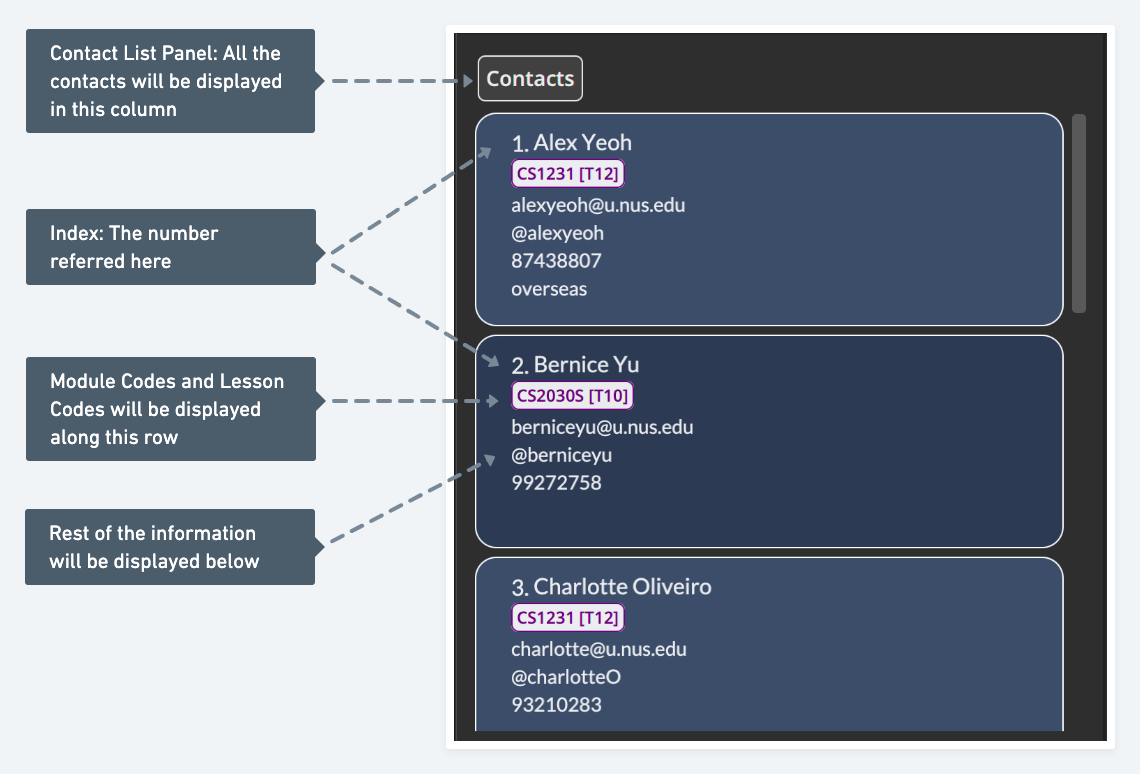Click phone number 93210283
The width and height of the screenshot is (1140, 774).
click(x=556, y=705)
